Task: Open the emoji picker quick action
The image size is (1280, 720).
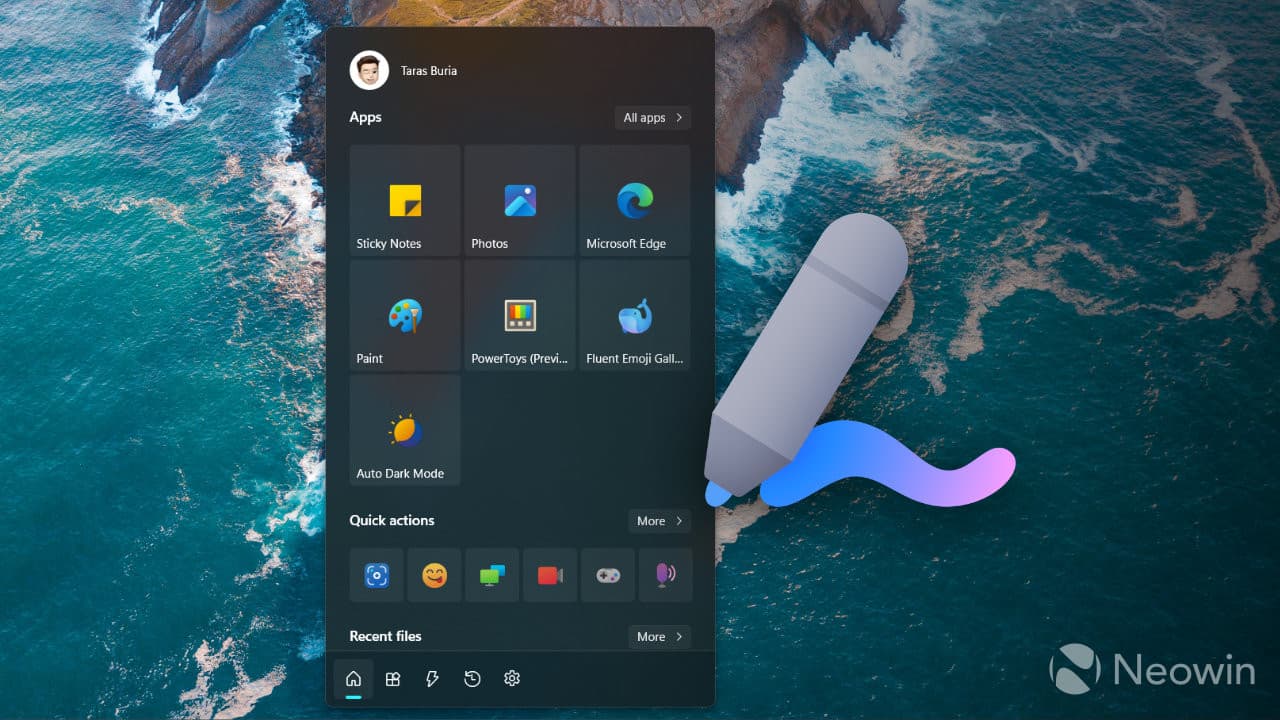Action: coord(434,575)
